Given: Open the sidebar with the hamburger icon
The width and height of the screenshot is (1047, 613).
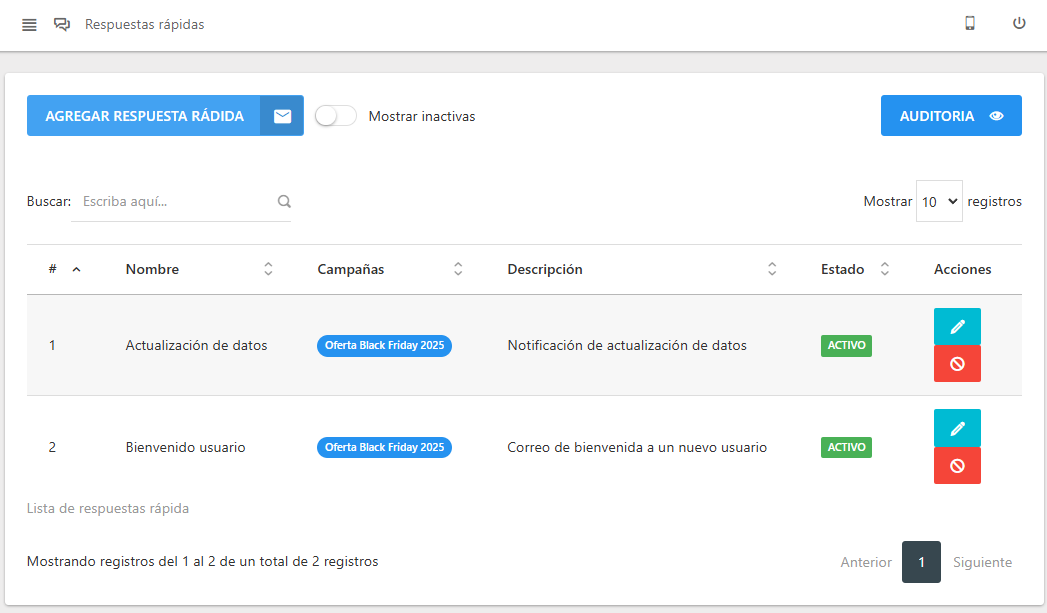Looking at the screenshot, I should 29,25.
